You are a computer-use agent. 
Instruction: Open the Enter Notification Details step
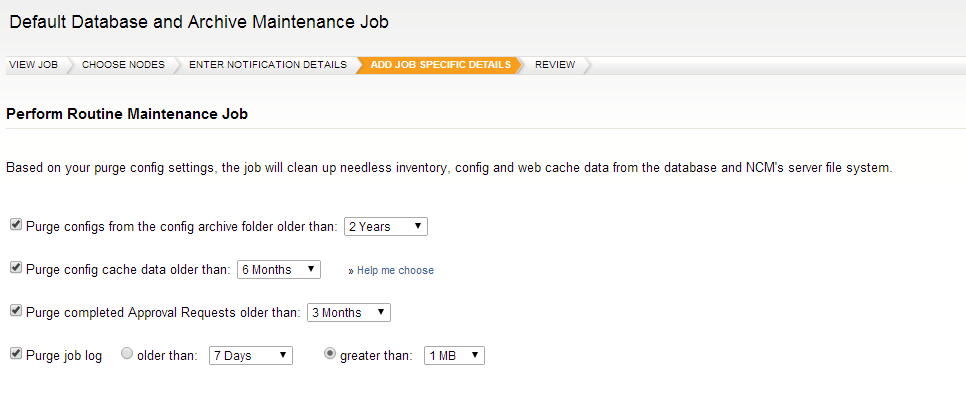[268, 65]
